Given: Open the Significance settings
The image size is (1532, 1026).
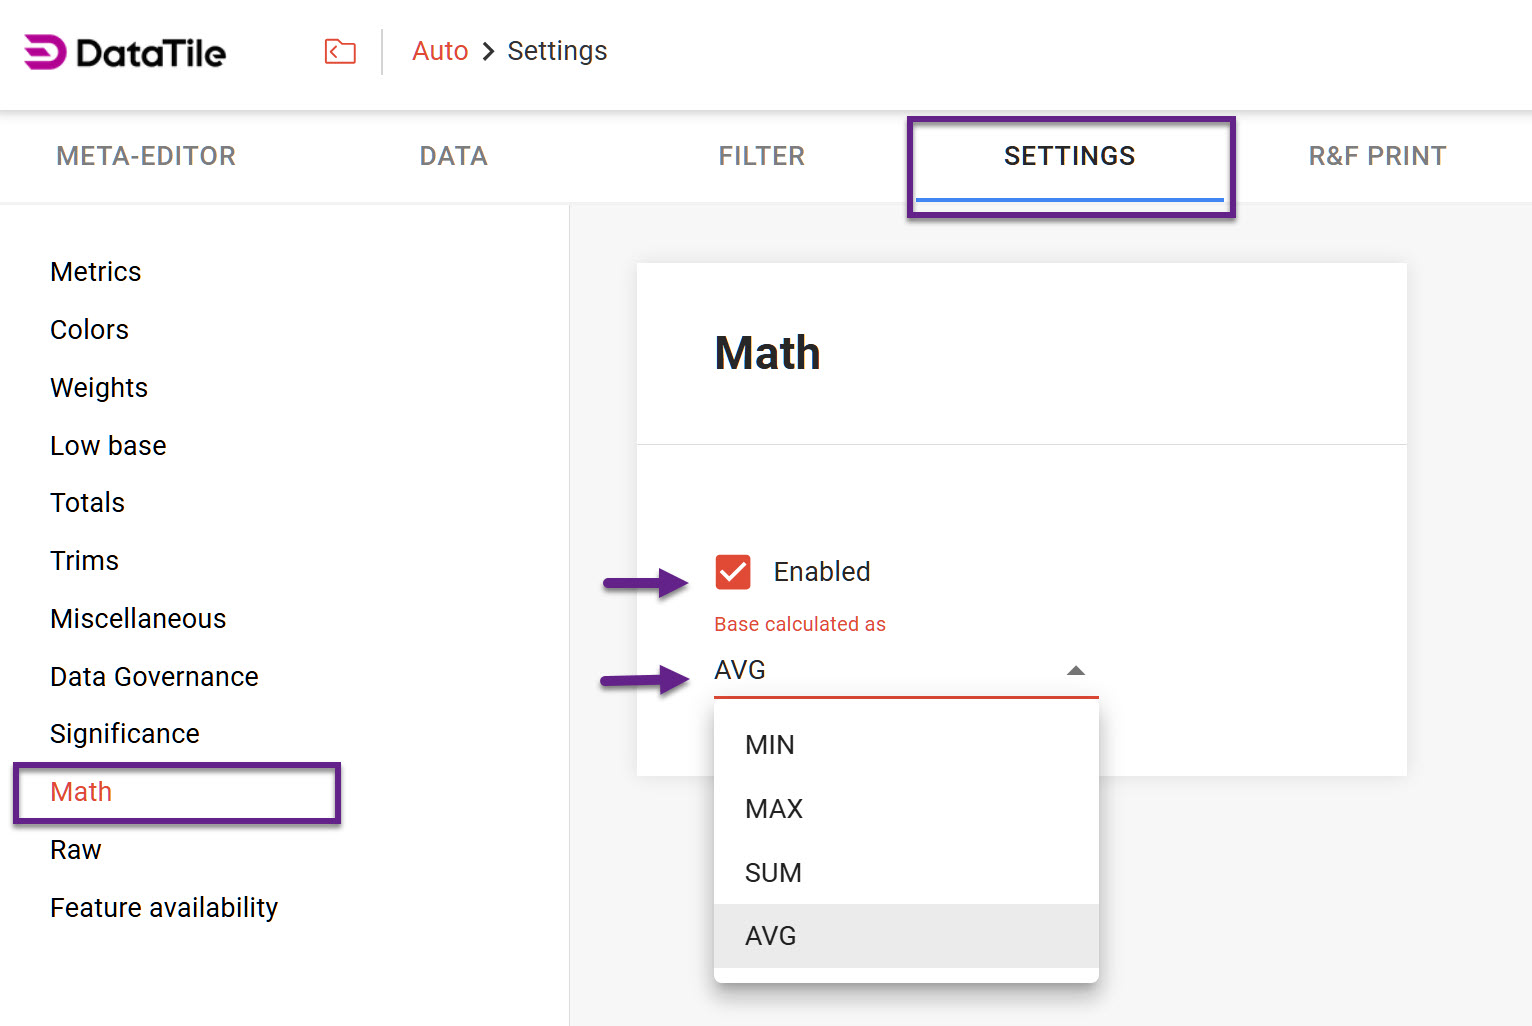Looking at the screenshot, I should click(x=124, y=733).
